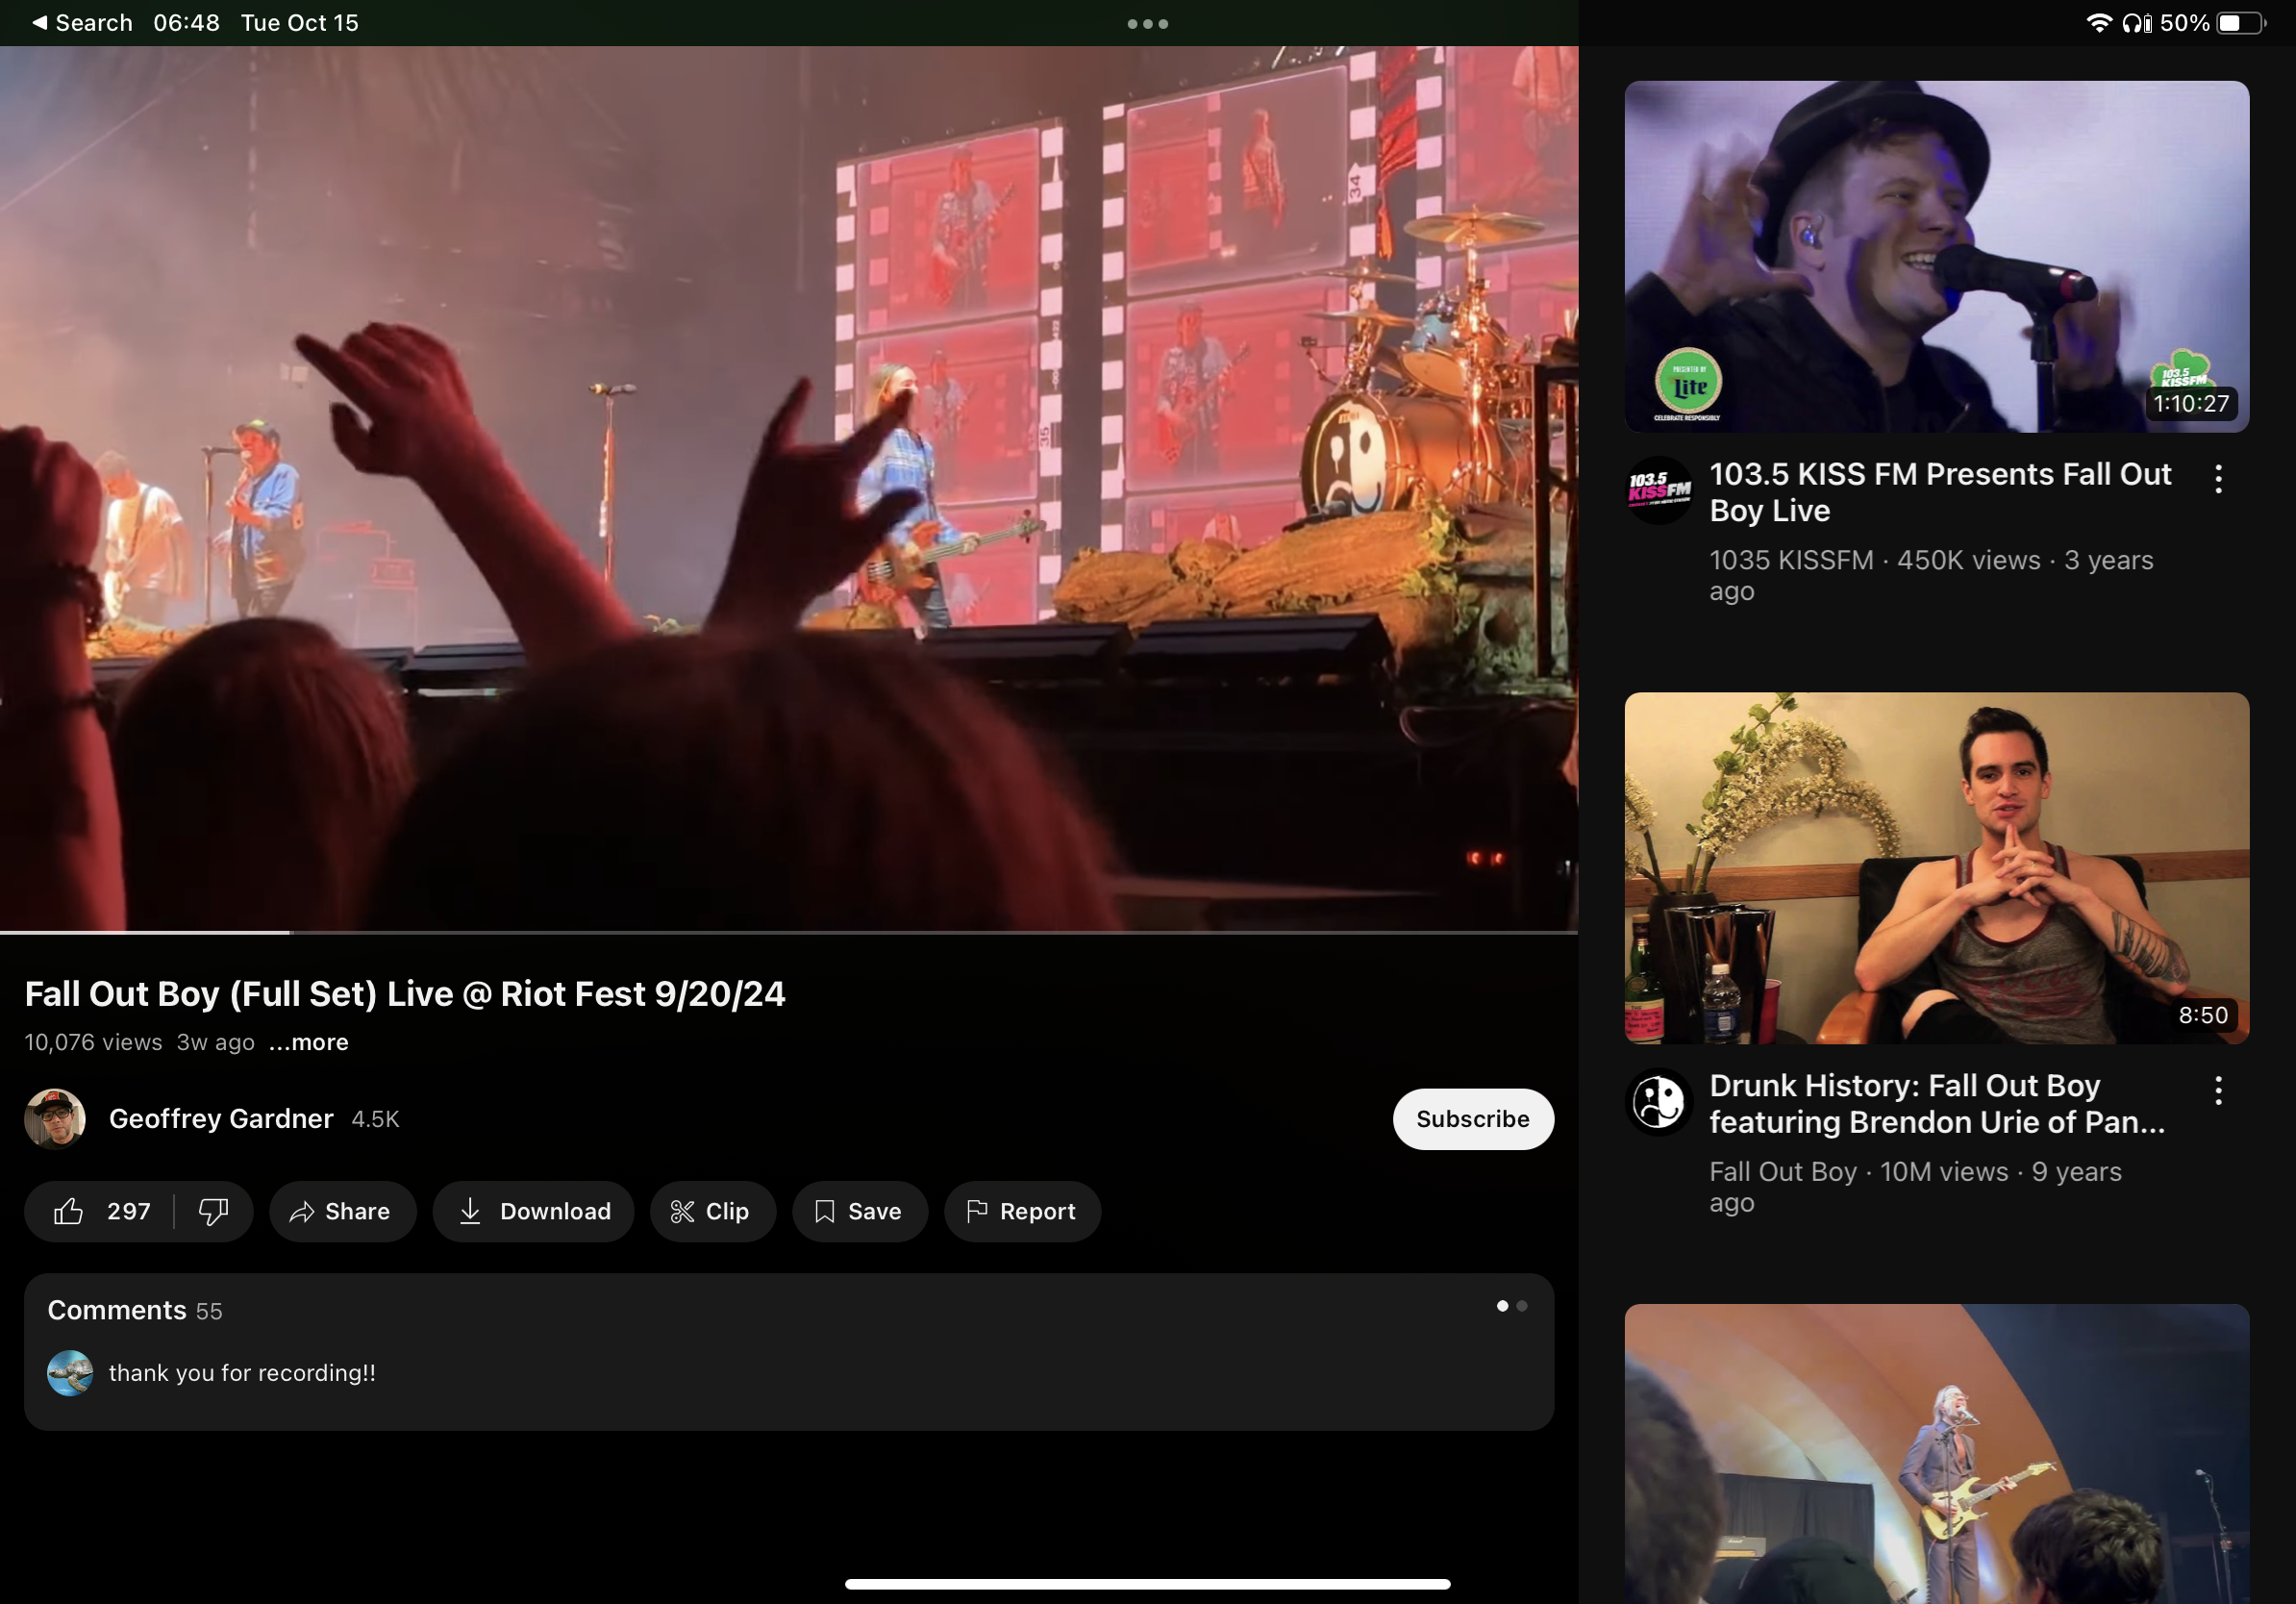The image size is (2296, 1604).
Task: Download the video for offline viewing
Action: pyautogui.click(x=534, y=1211)
